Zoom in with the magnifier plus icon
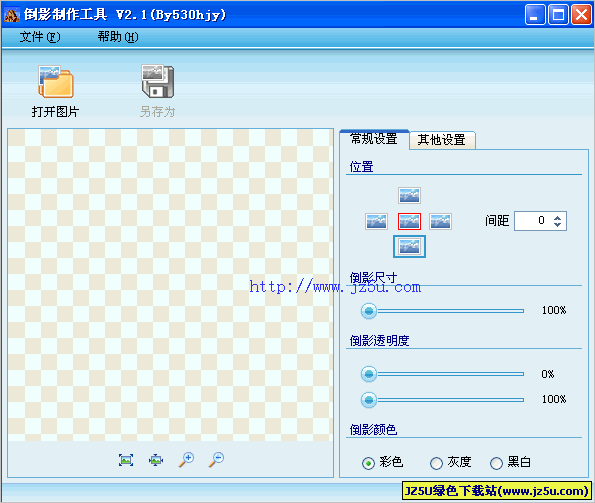595x503 pixels. [x=186, y=459]
